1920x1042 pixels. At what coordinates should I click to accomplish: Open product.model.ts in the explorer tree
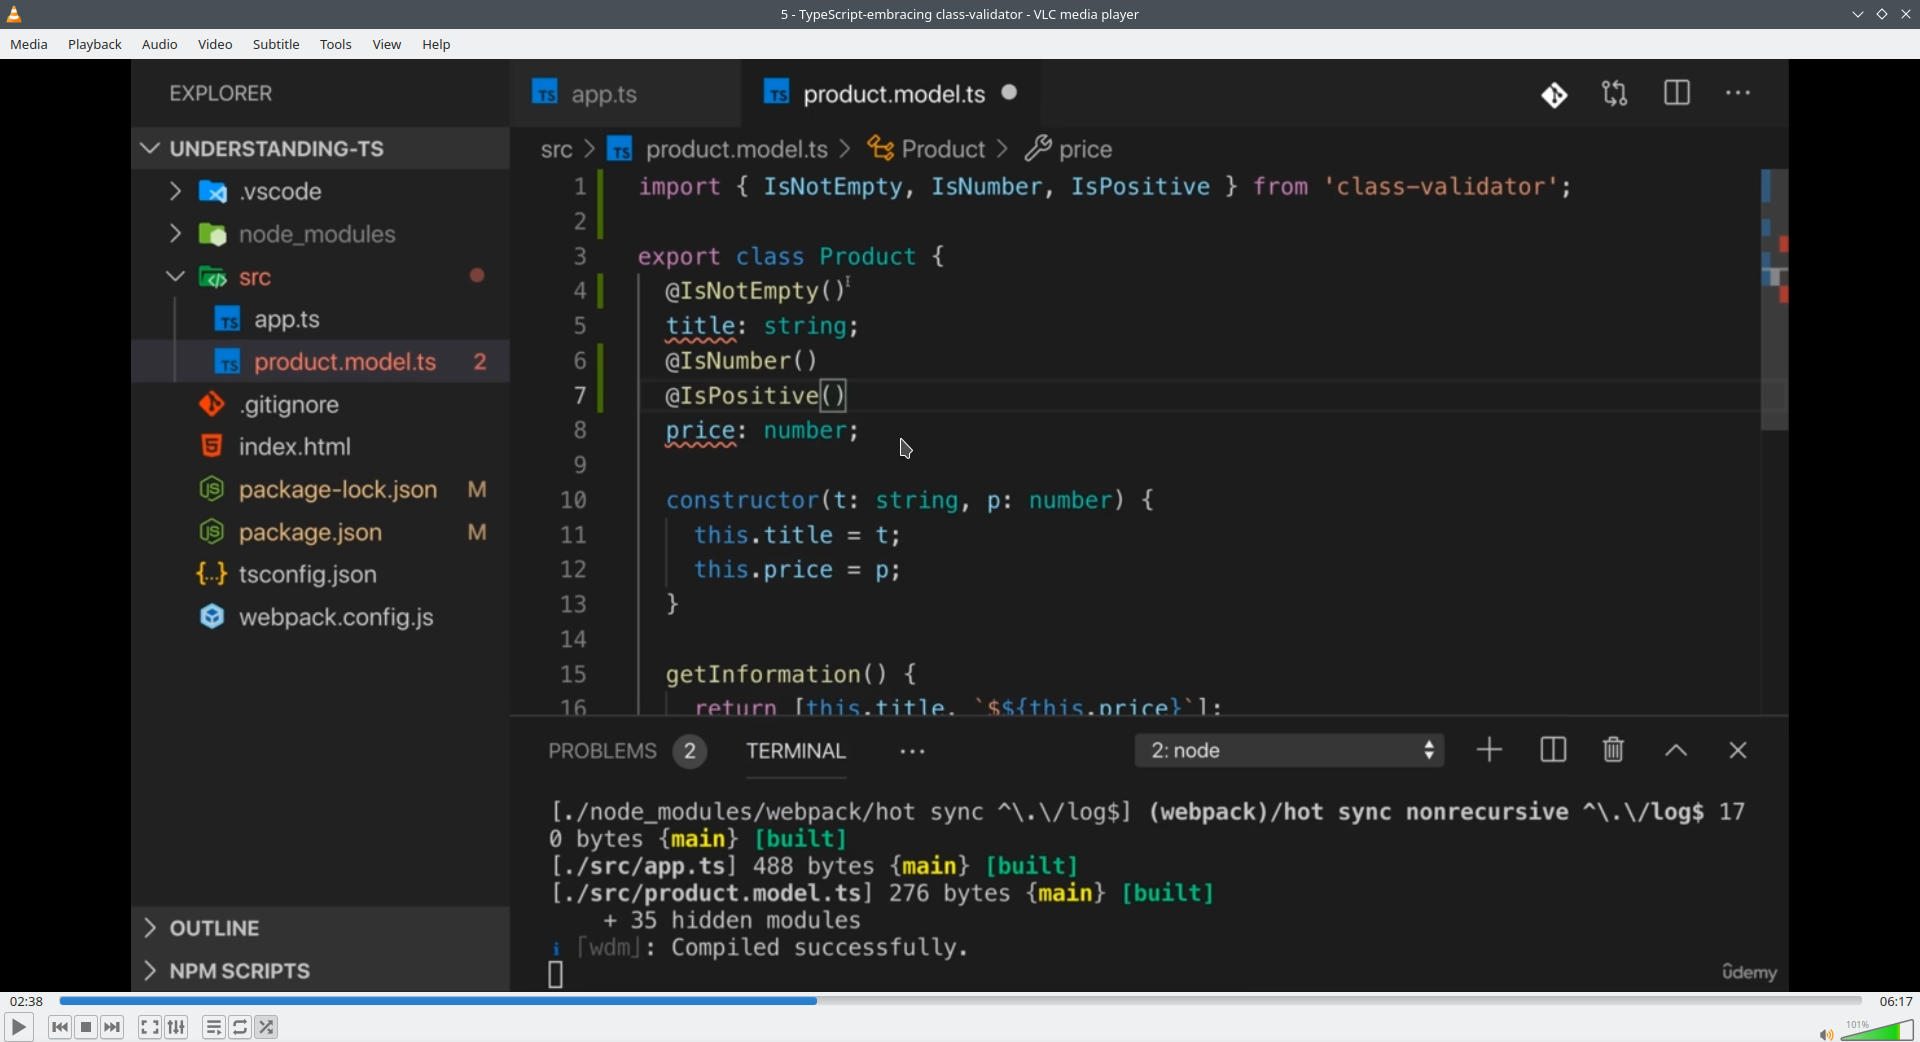[320, 361]
